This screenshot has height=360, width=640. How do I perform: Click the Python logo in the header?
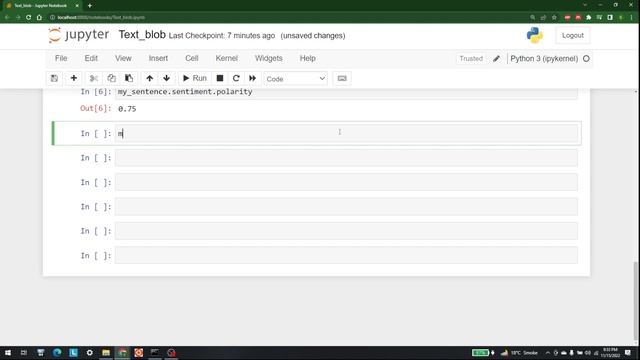(534, 35)
